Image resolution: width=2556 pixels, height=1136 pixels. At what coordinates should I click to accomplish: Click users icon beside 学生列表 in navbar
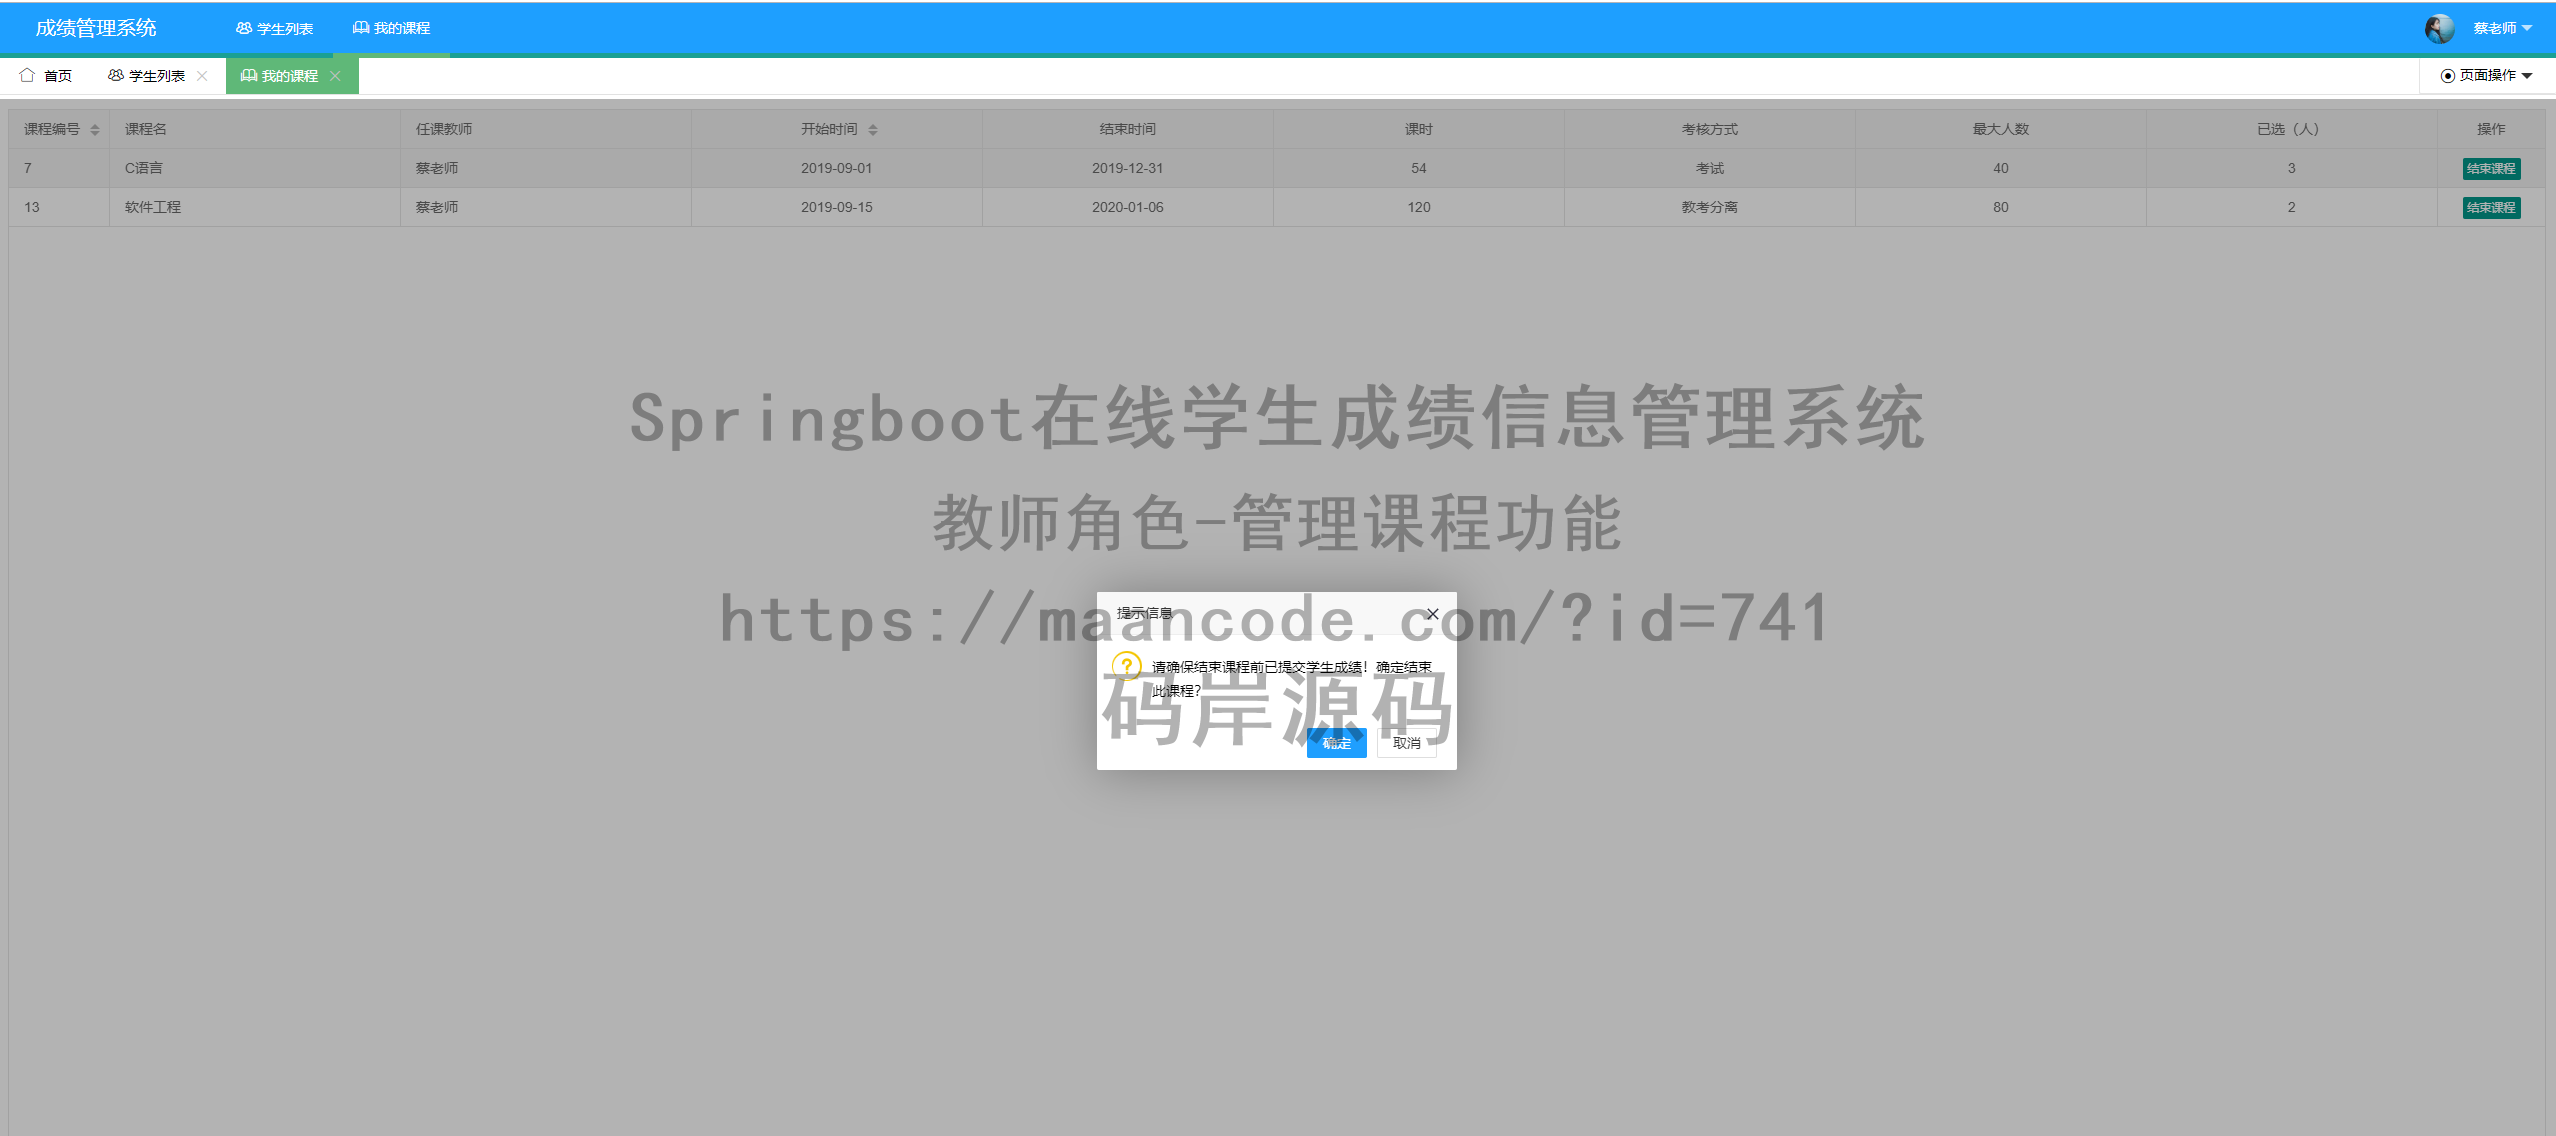point(244,28)
